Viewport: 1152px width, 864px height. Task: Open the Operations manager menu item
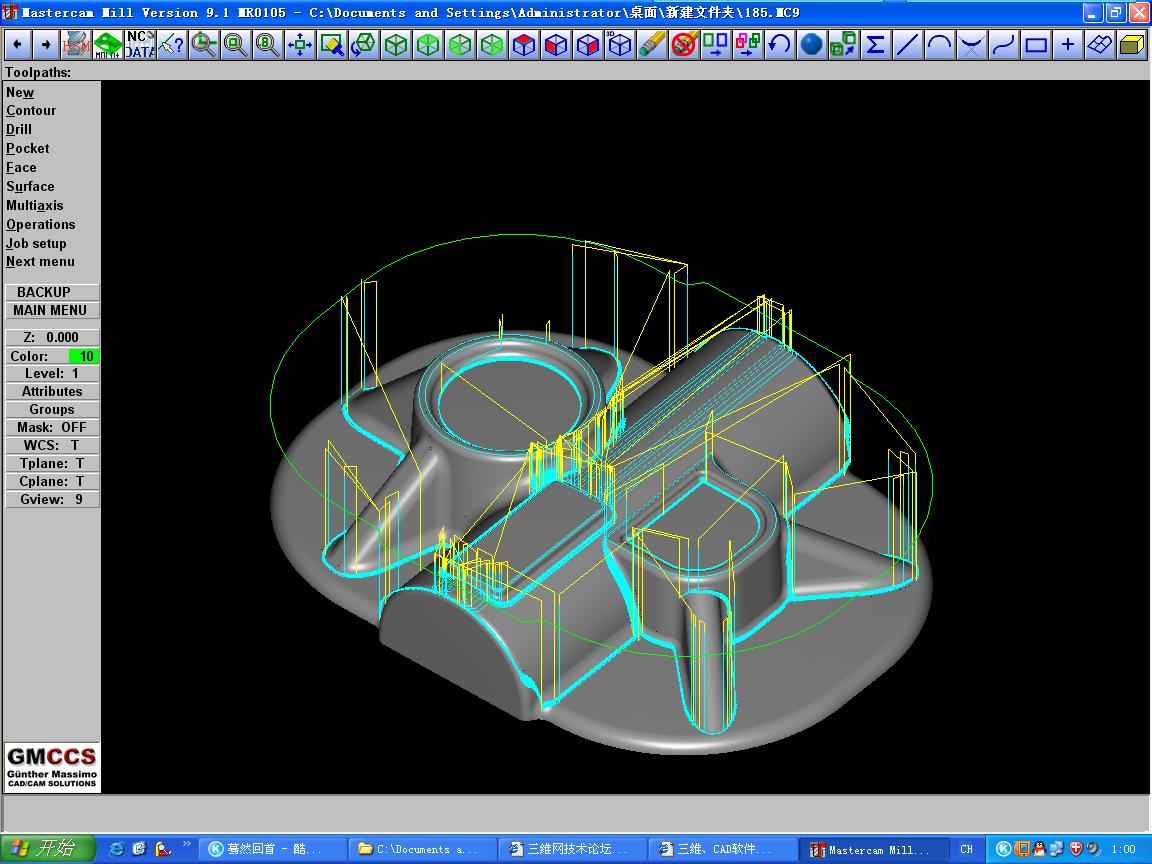click(x=40, y=225)
